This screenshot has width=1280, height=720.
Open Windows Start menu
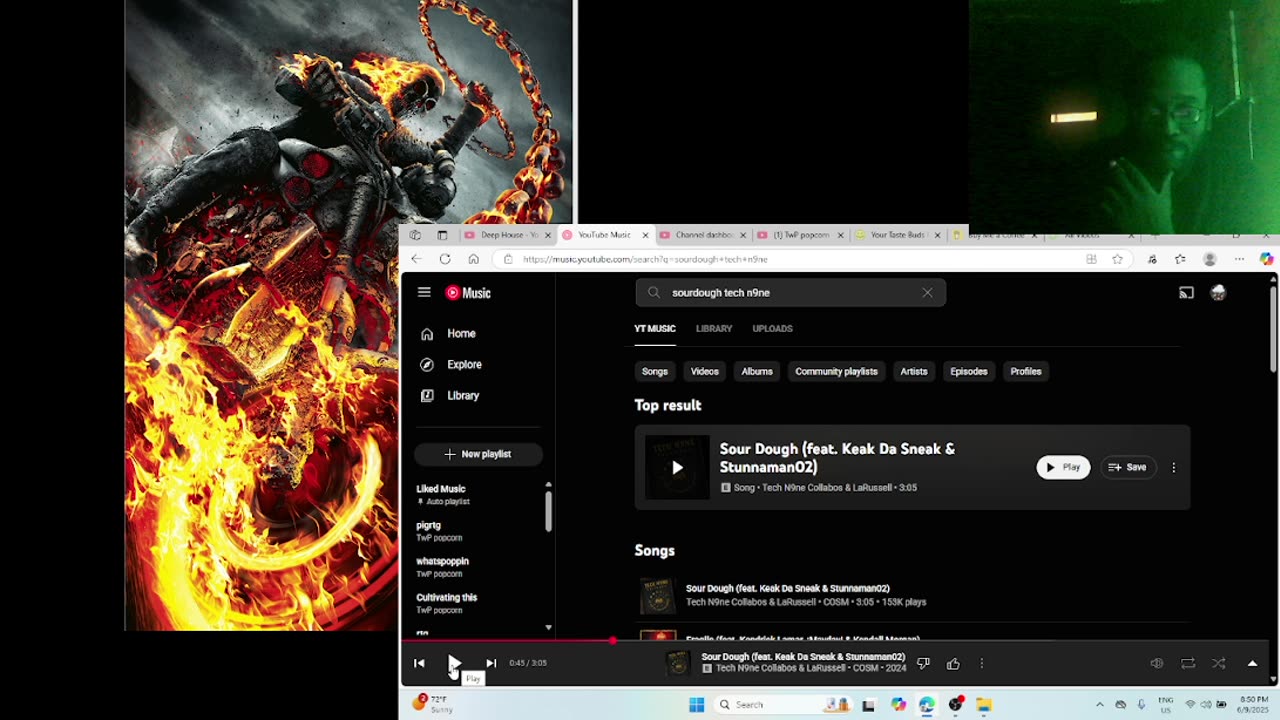click(x=697, y=705)
